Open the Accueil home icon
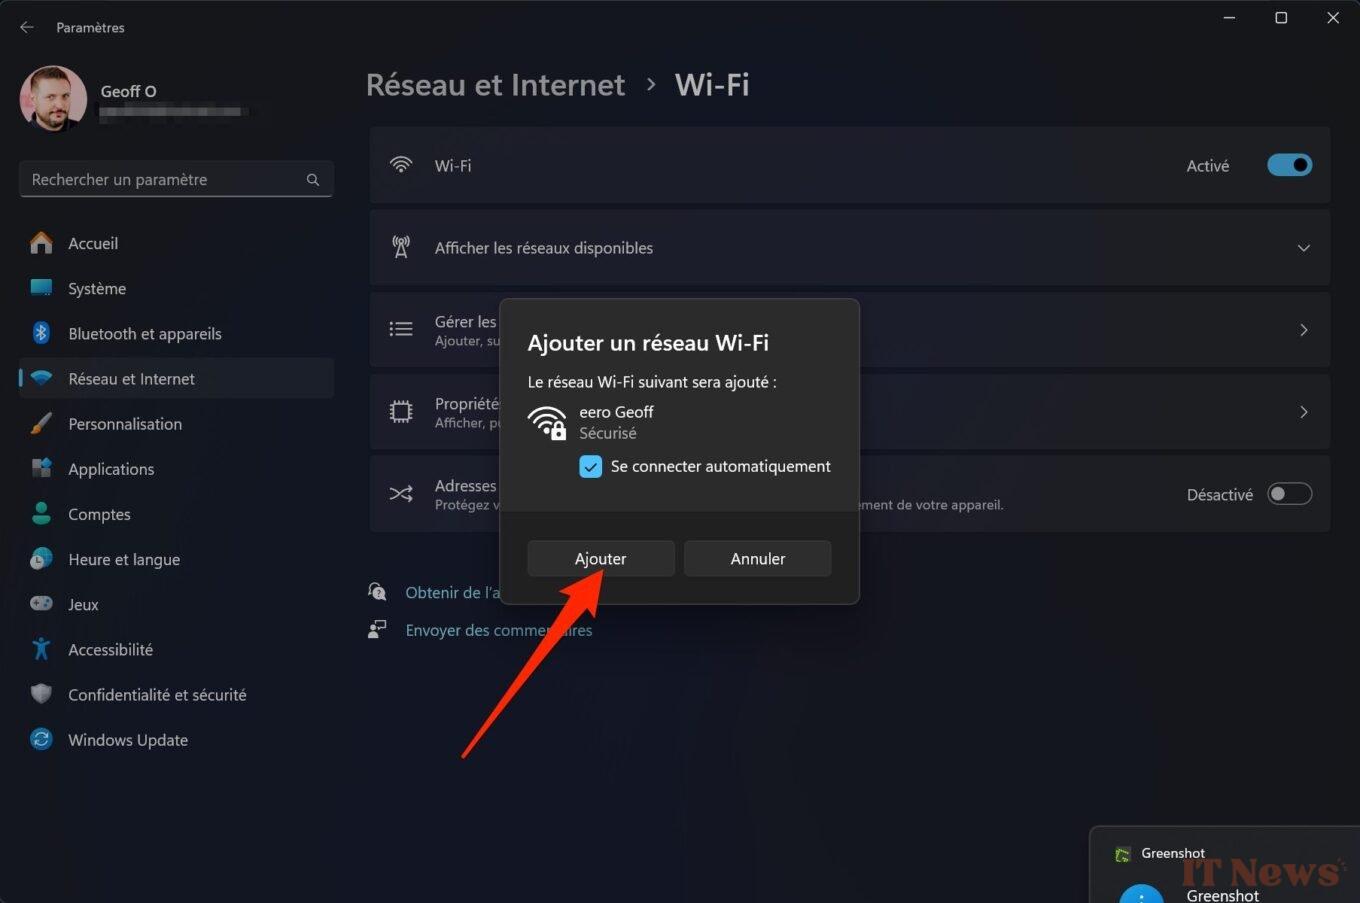The height and width of the screenshot is (903, 1360). pyautogui.click(x=41, y=243)
